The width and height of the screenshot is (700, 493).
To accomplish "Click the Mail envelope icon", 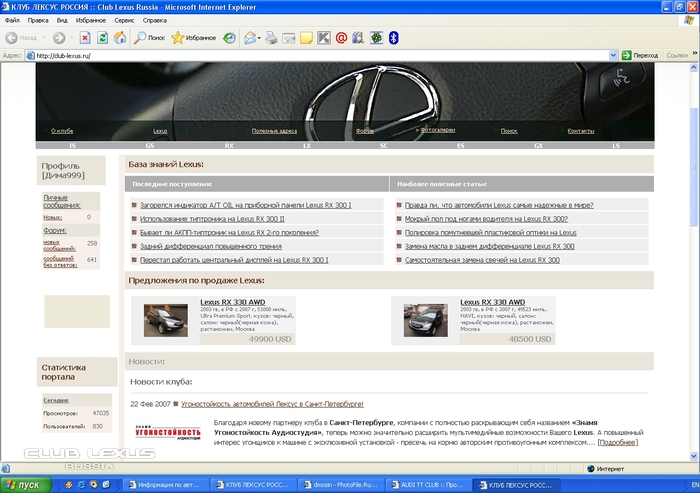I will pyautogui.click(x=250, y=38).
